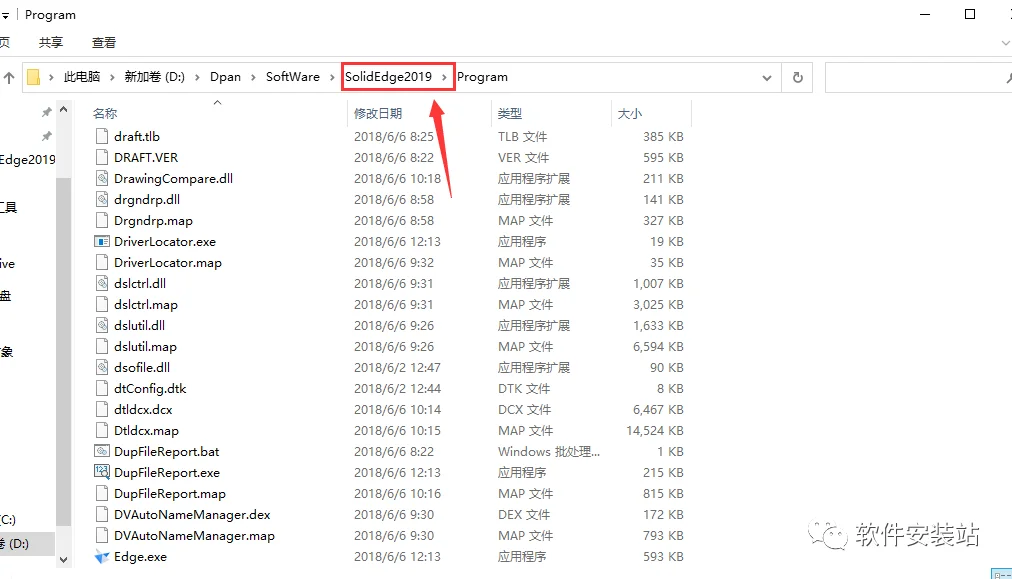Image resolution: width=1012 pixels, height=579 pixels.
Task: Click the dslutil.dll file icon
Action: click(101, 325)
